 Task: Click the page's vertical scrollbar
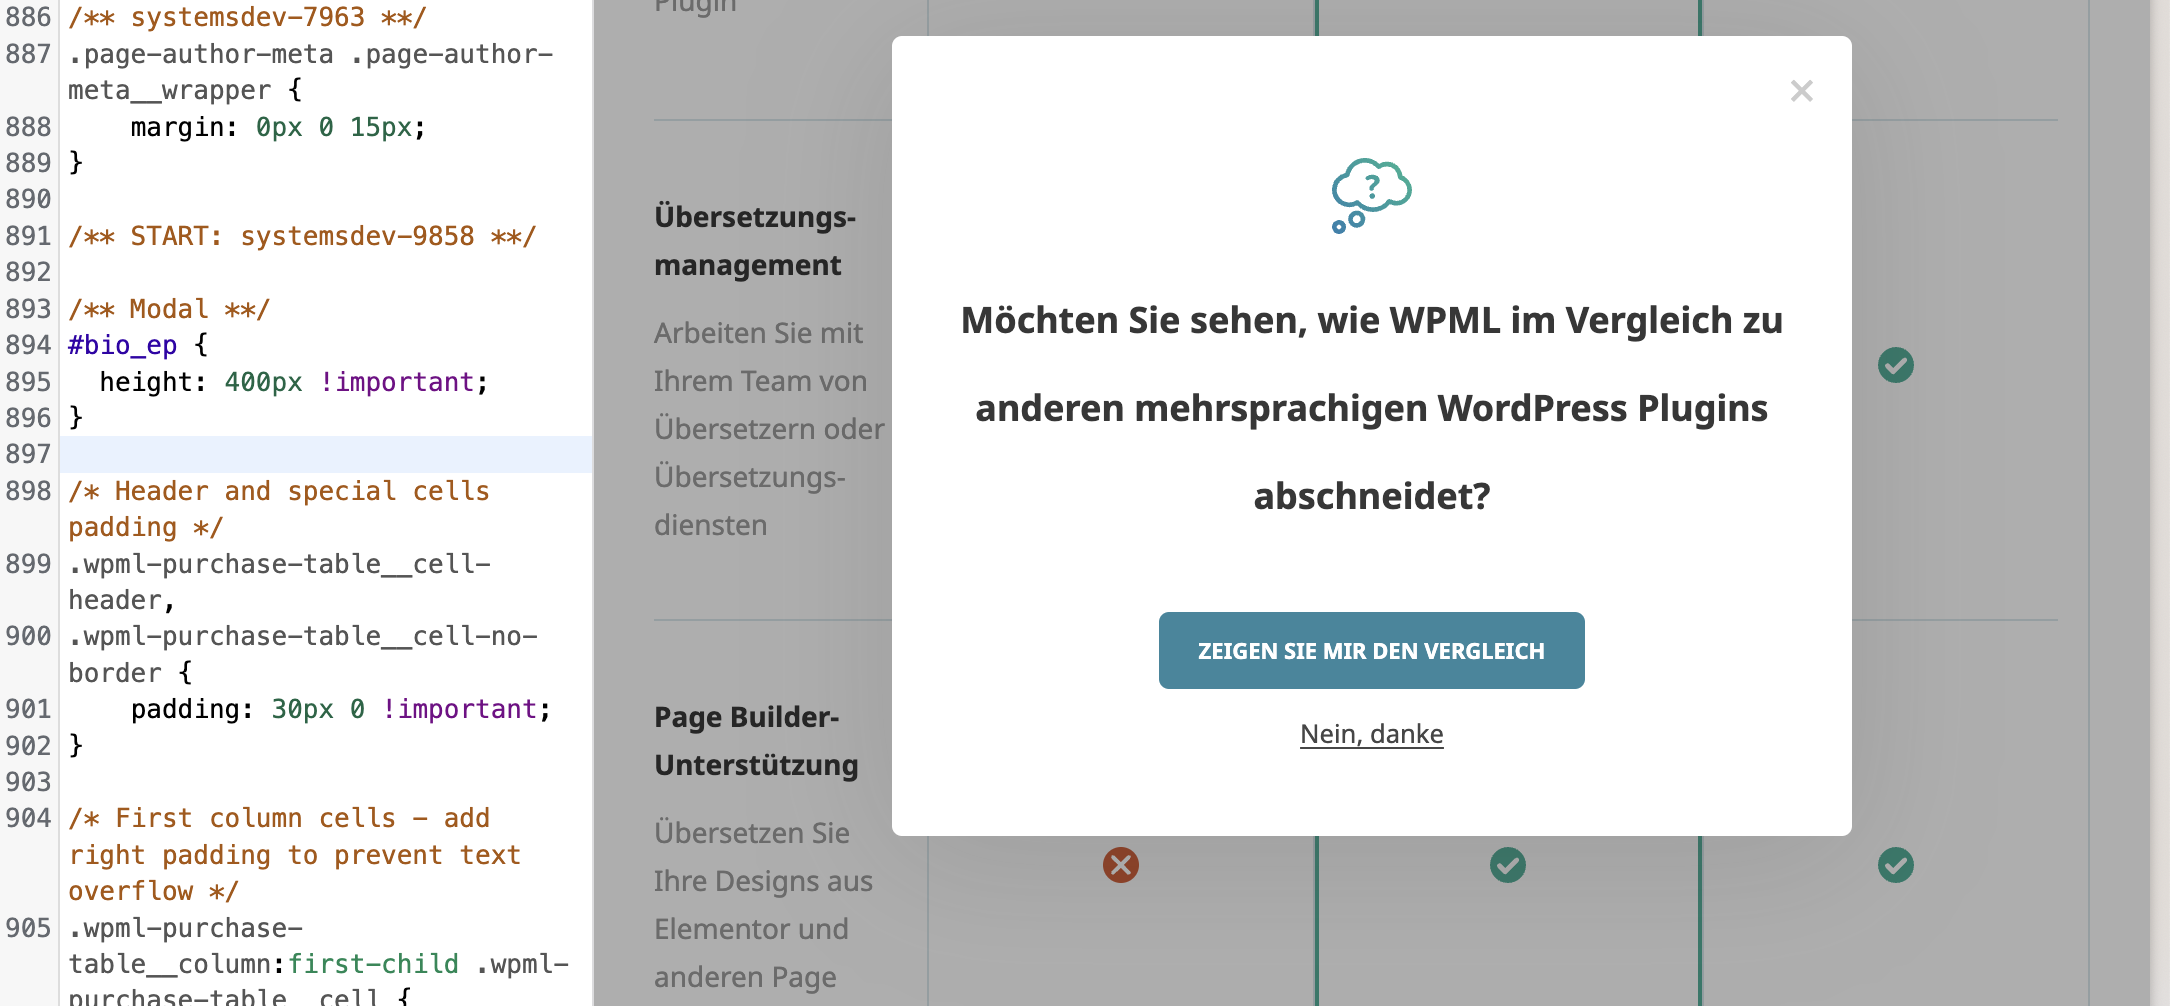2159,503
